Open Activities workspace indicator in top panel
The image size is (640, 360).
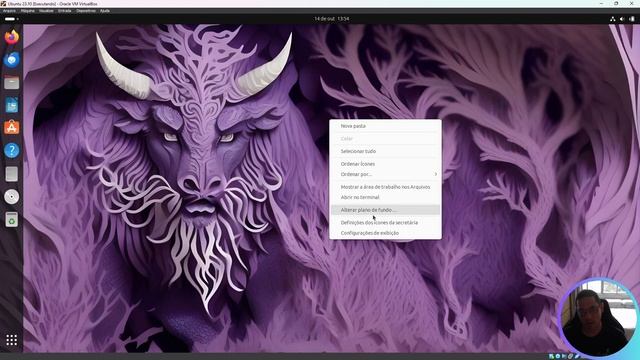click(x=11, y=19)
